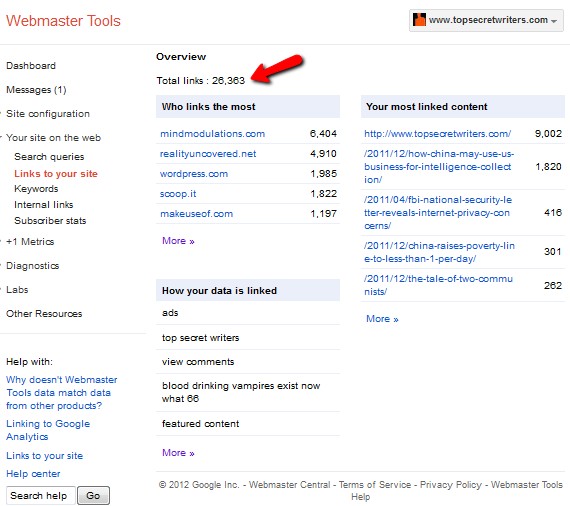
Task: Expand the Diagnostics section
Action: [x=32, y=266]
